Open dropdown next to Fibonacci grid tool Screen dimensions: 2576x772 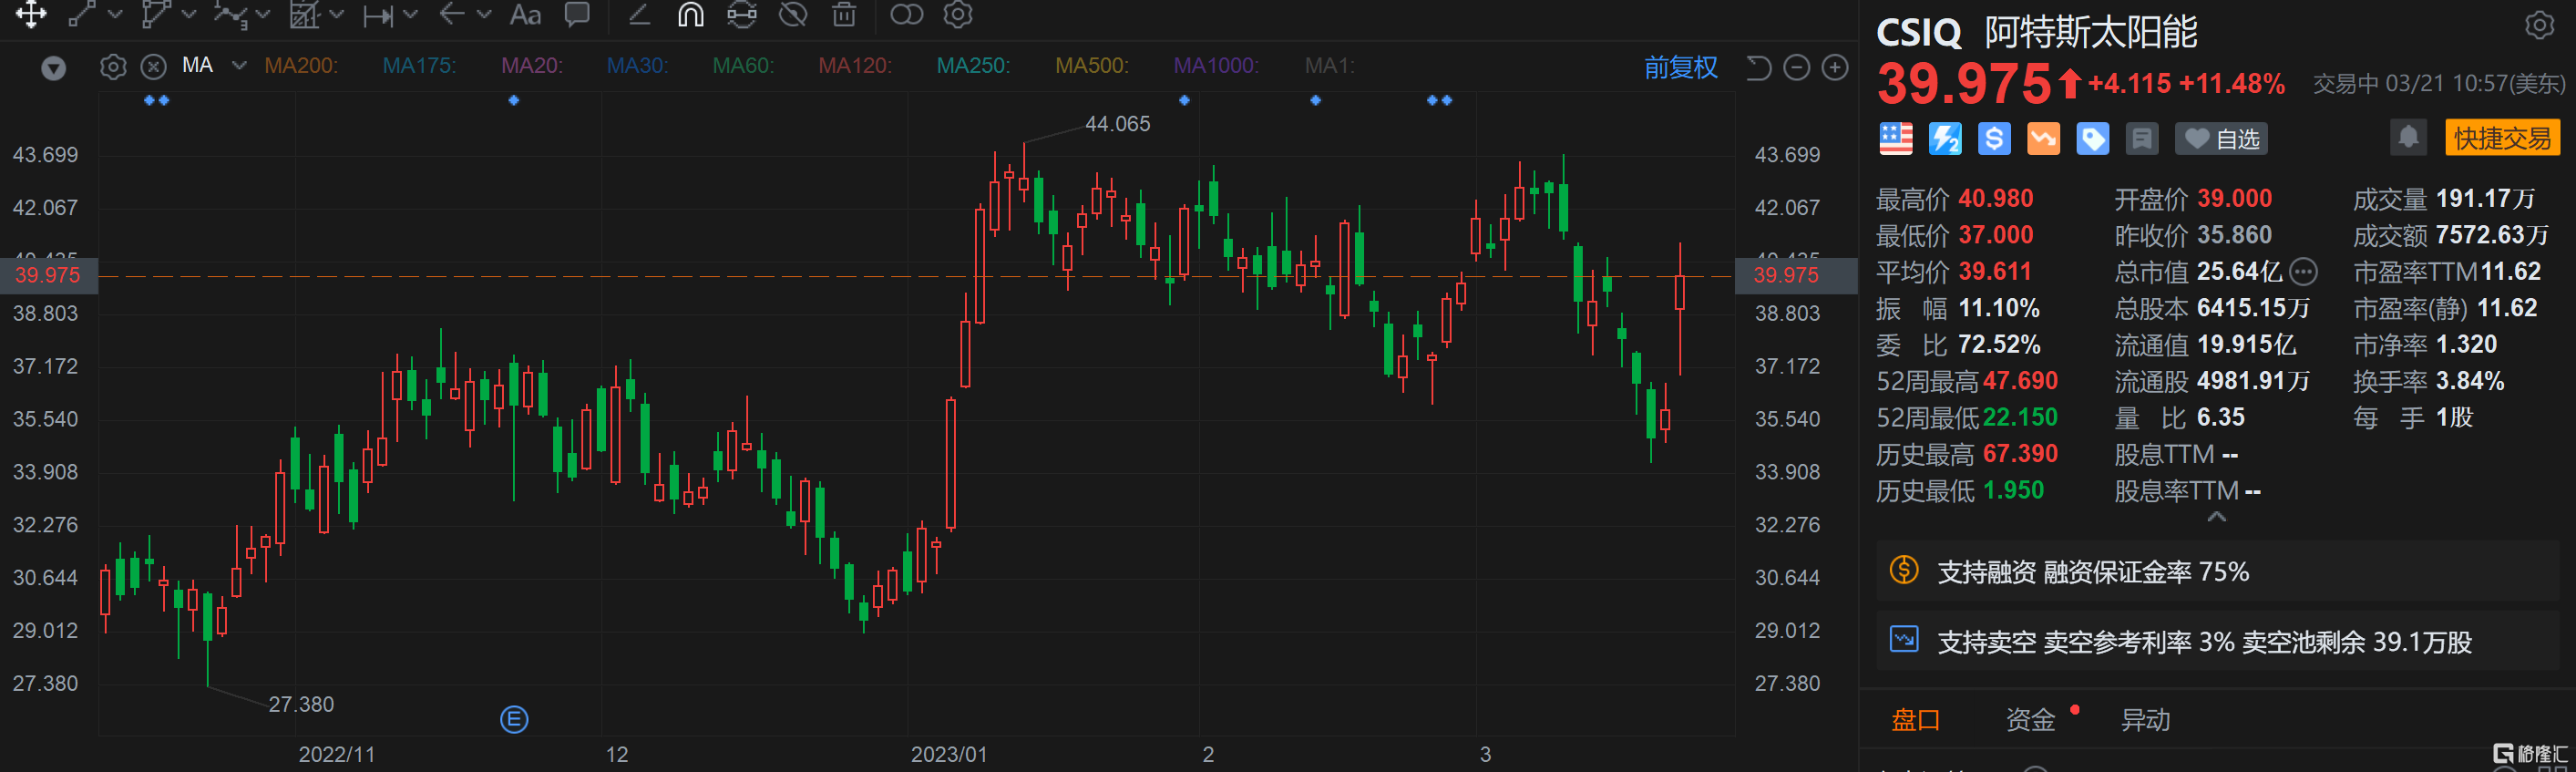(x=337, y=14)
